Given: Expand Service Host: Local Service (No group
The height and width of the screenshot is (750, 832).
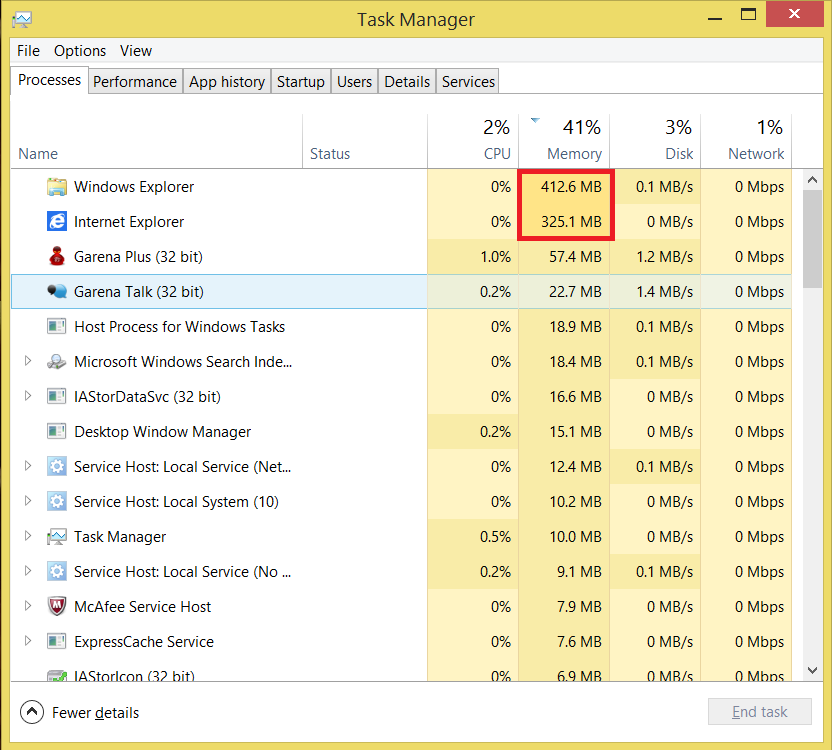Looking at the screenshot, I should [x=28, y=571].
